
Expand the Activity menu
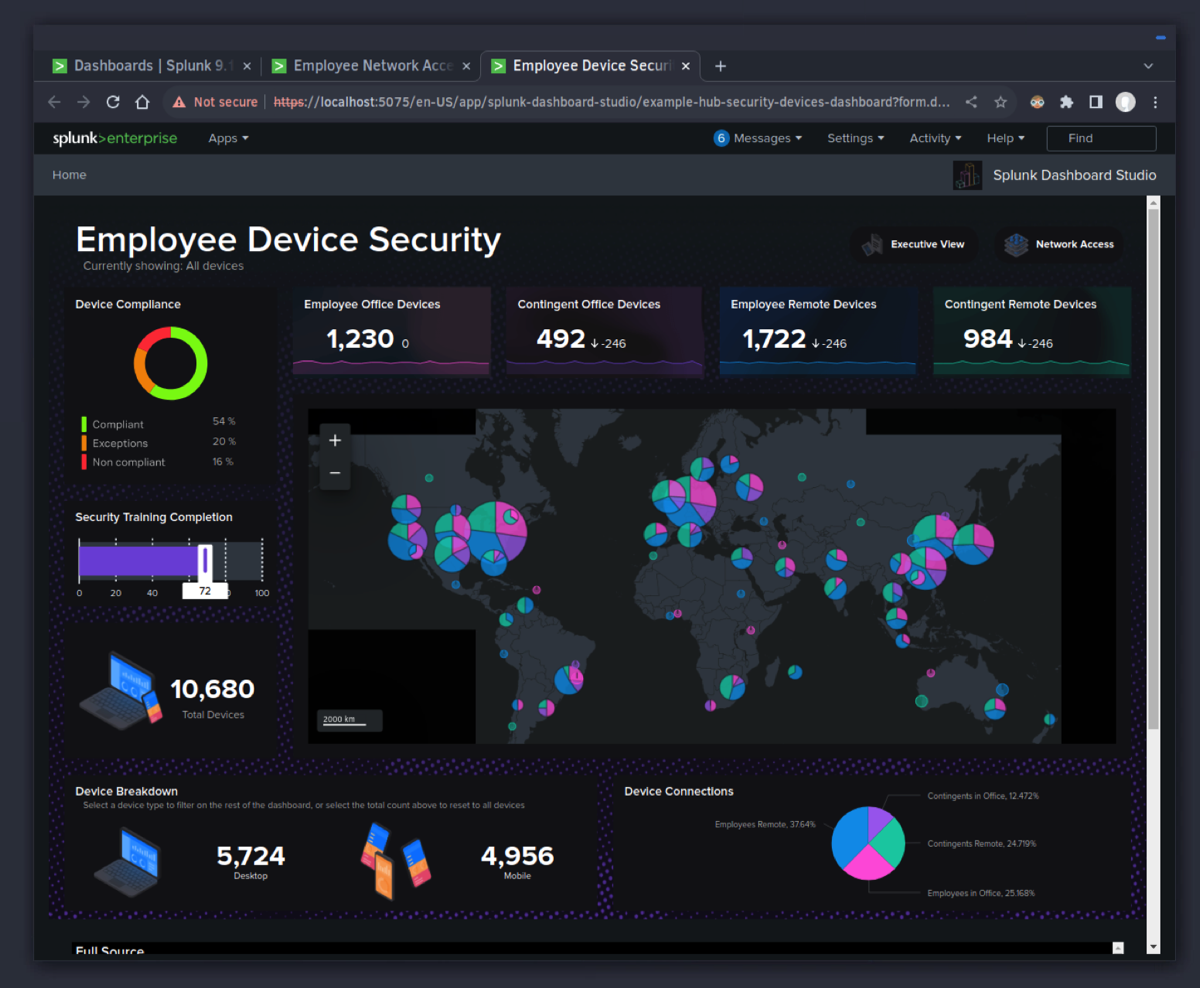click(935, 138)
